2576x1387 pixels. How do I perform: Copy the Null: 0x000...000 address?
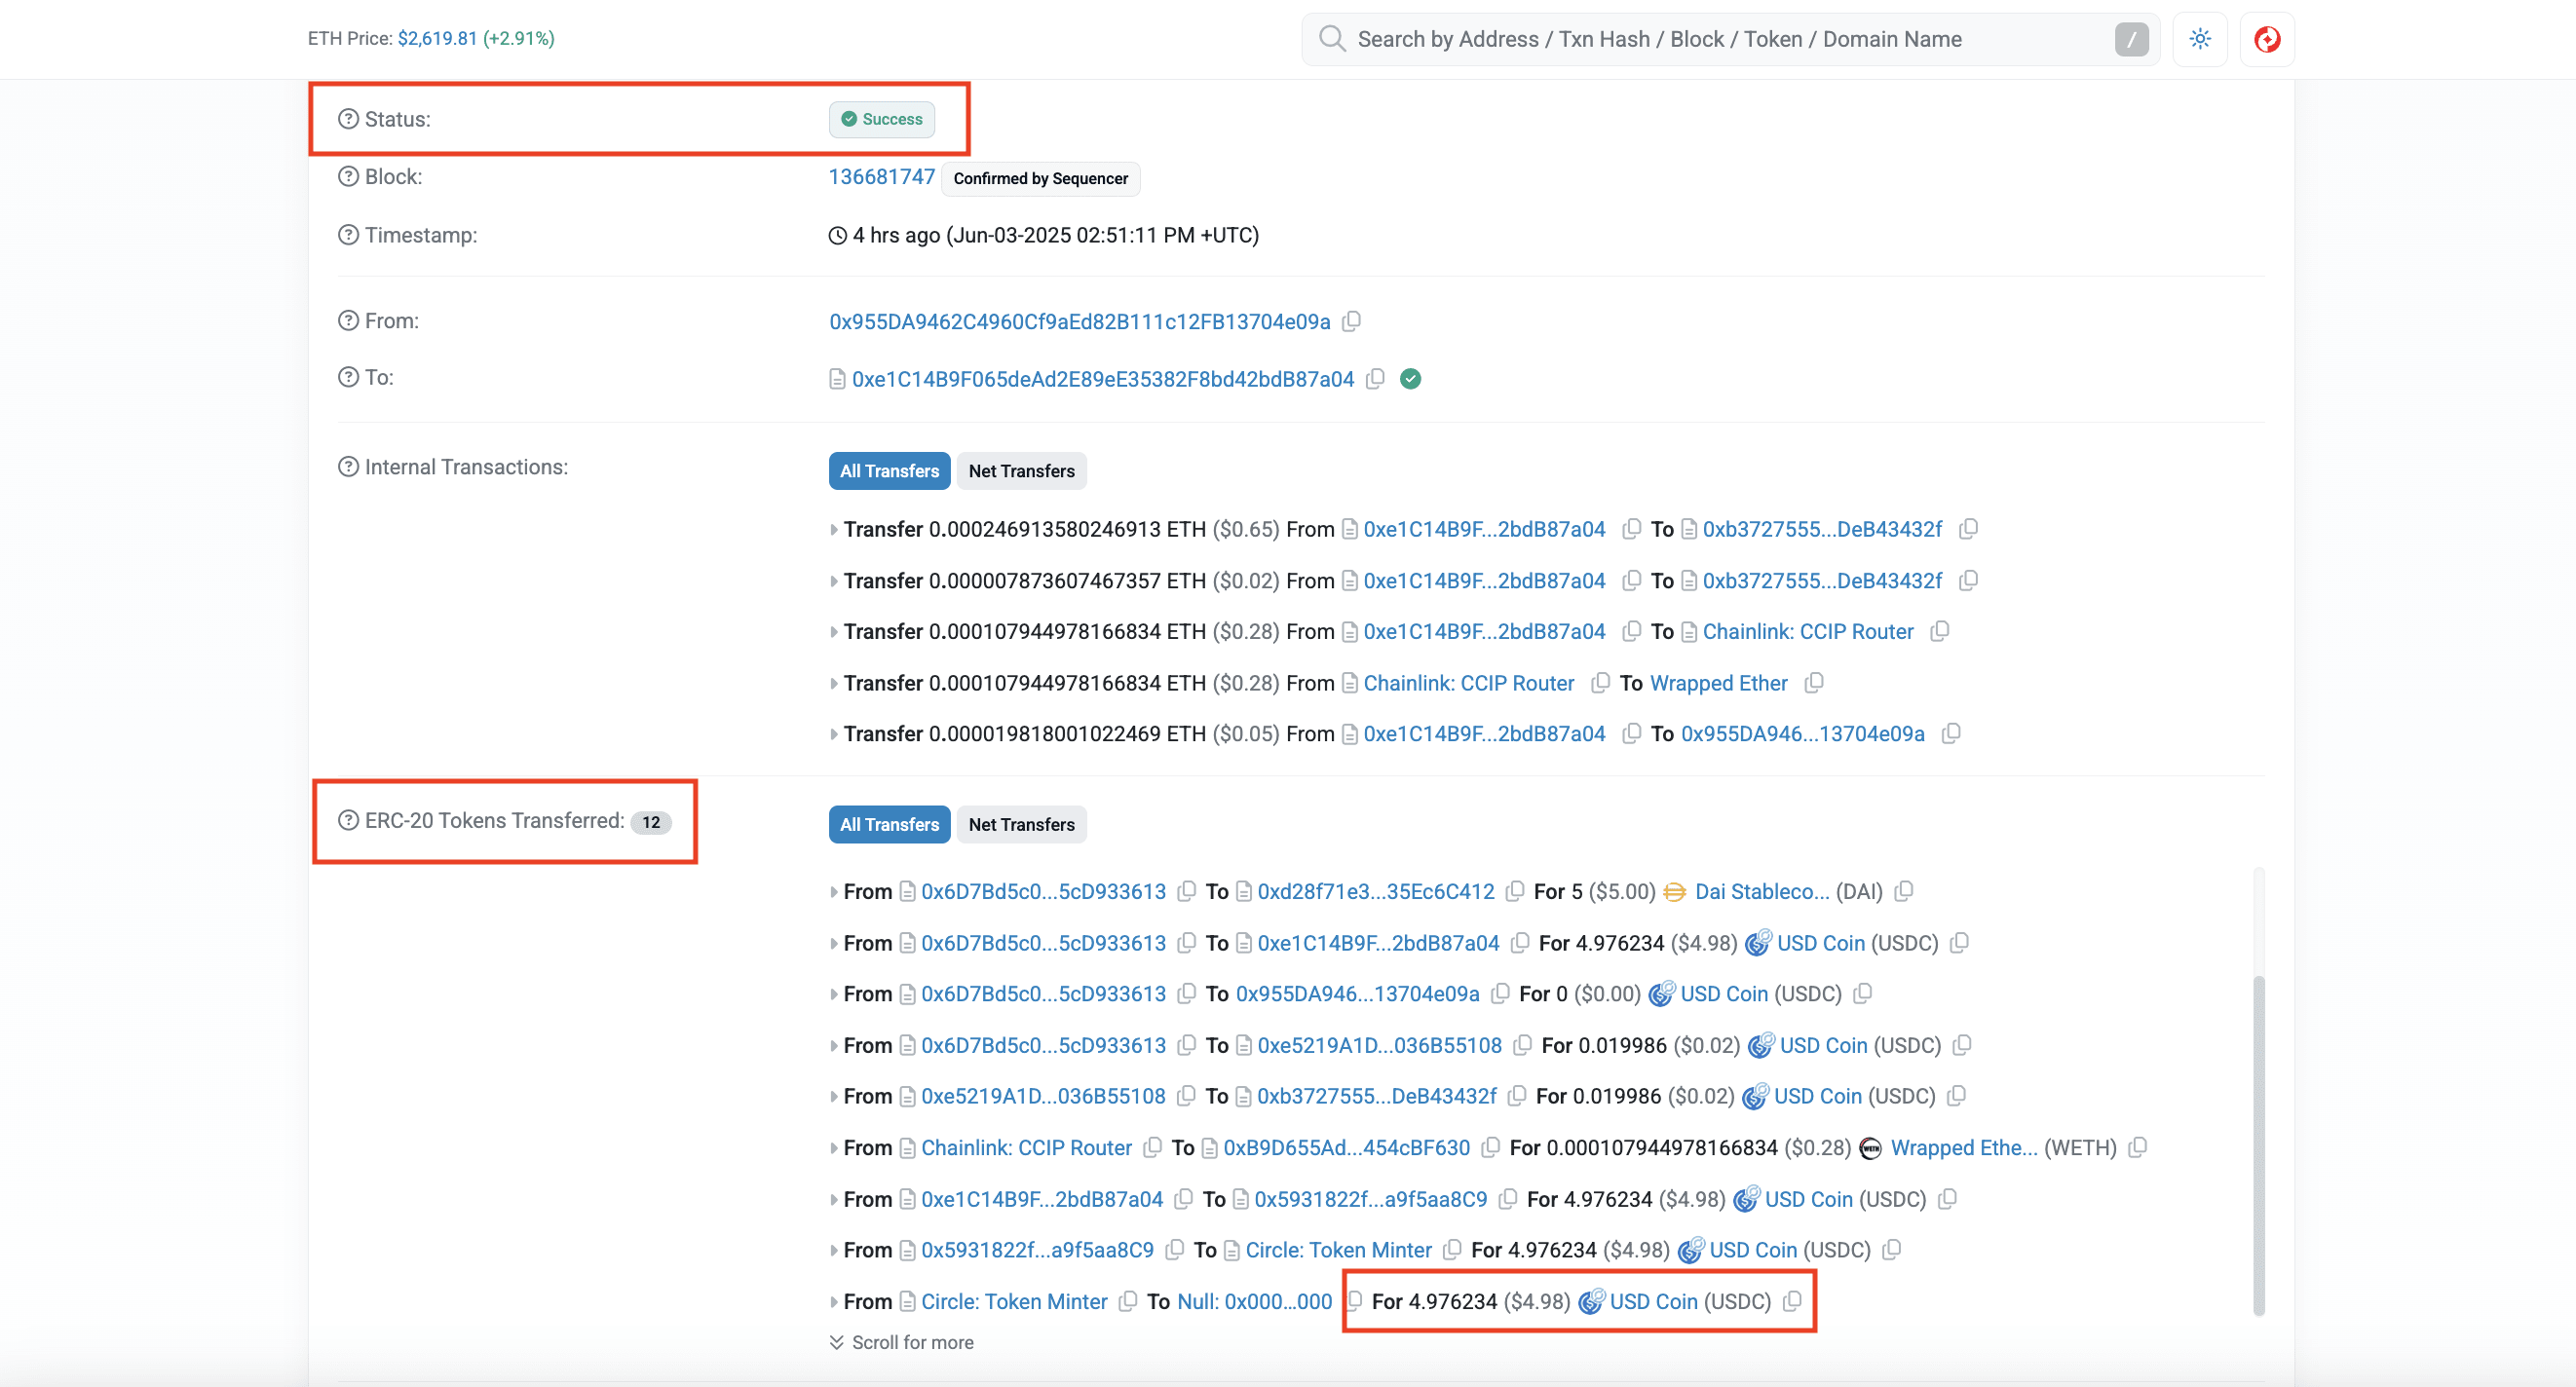[1355, 1301]
